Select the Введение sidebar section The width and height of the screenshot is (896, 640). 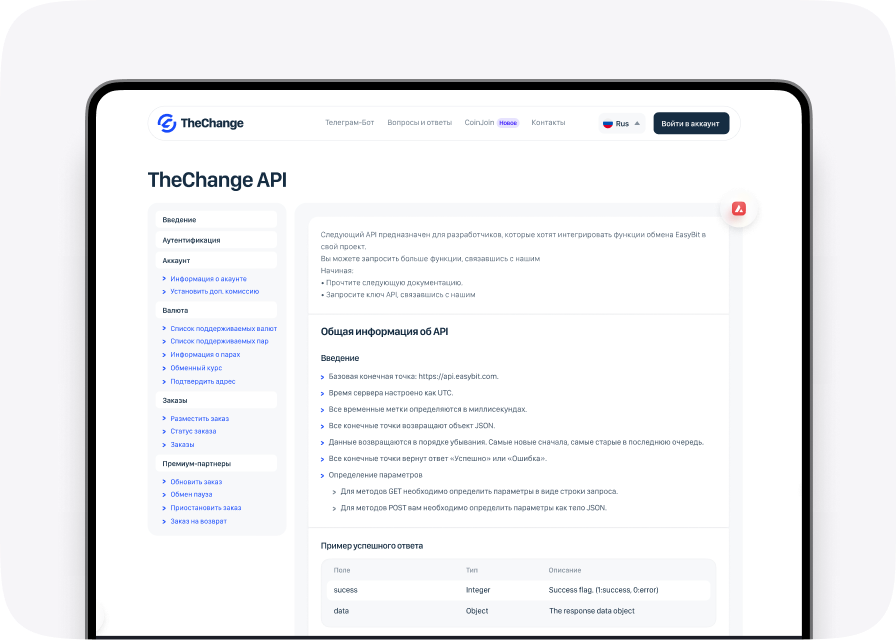[216, 219]
